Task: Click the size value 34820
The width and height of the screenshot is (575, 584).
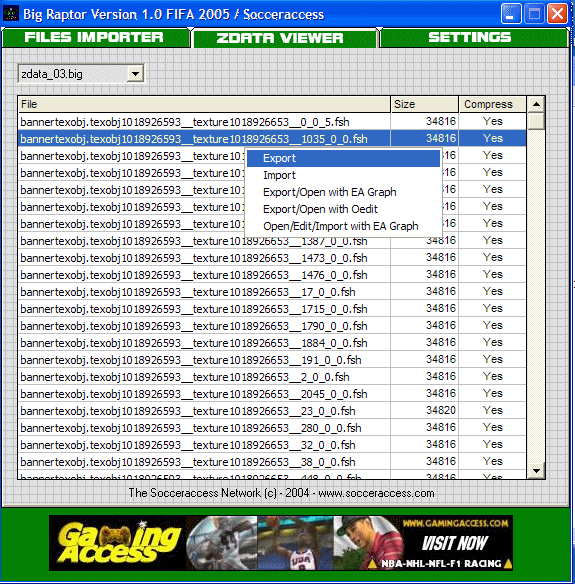Action: click(441, 410)
